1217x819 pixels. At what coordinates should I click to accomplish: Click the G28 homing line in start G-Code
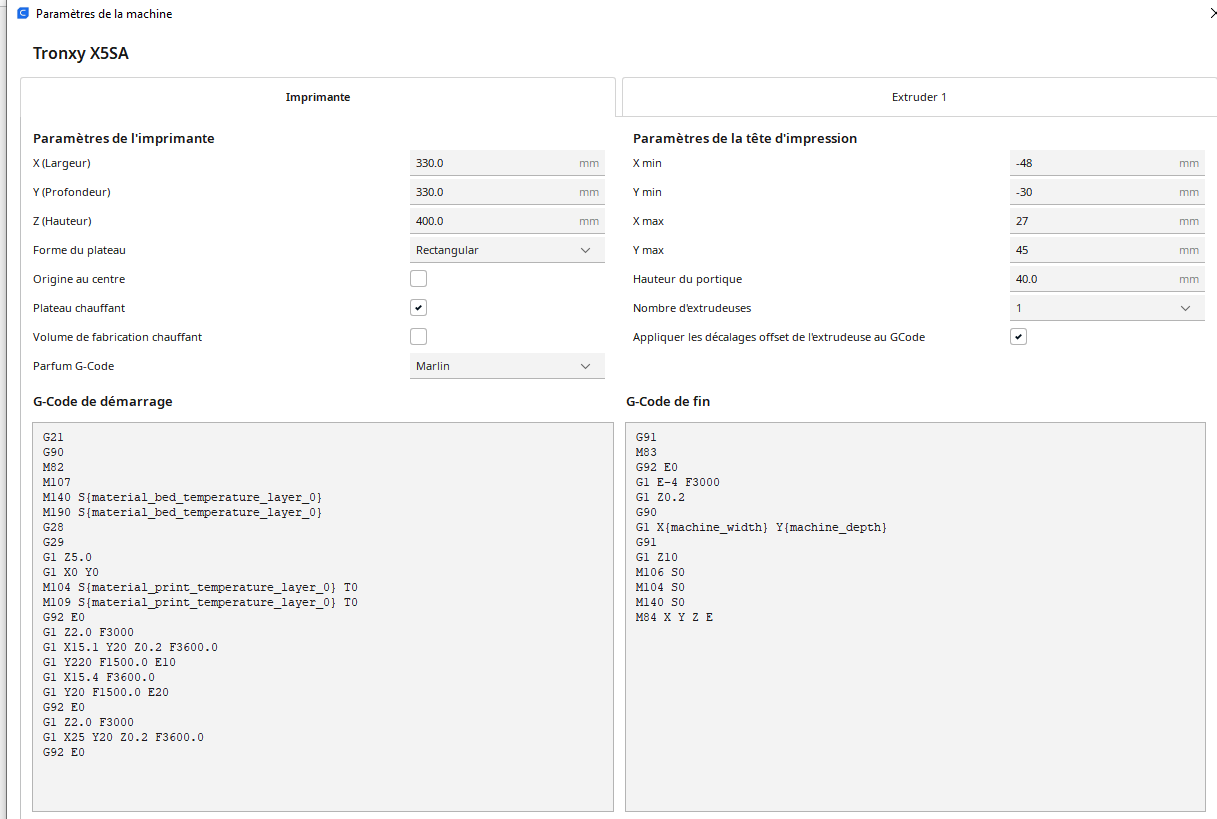[53, 527]
